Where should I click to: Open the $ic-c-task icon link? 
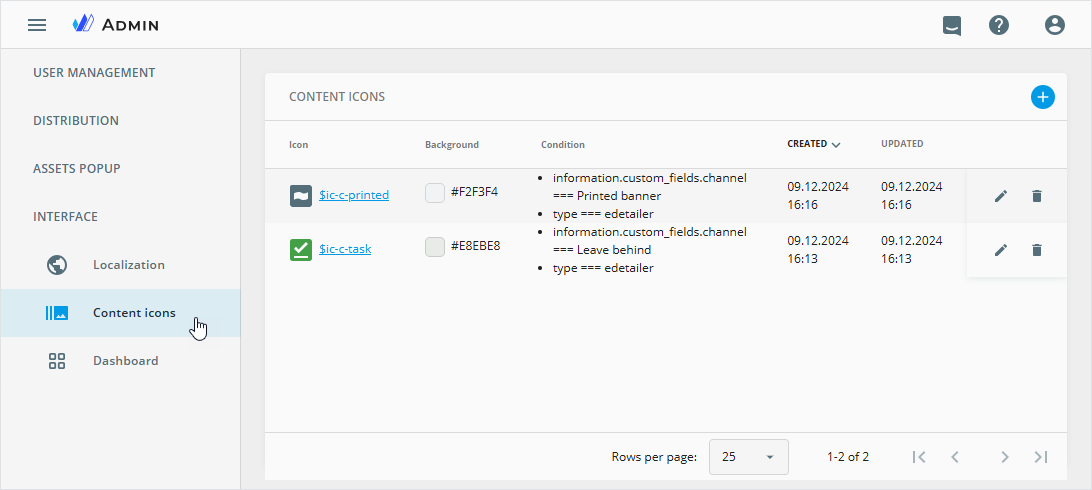(x=345, y=249)
